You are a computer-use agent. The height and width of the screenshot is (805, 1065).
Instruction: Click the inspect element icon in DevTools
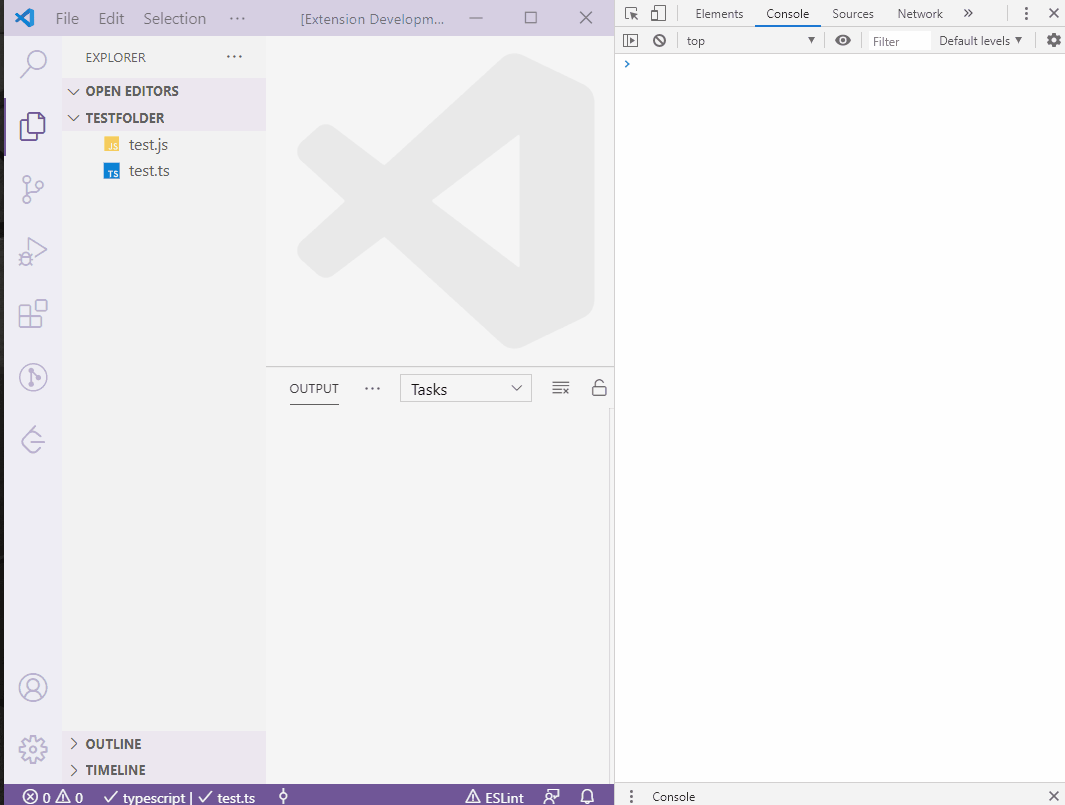click(x=631, y=13)
